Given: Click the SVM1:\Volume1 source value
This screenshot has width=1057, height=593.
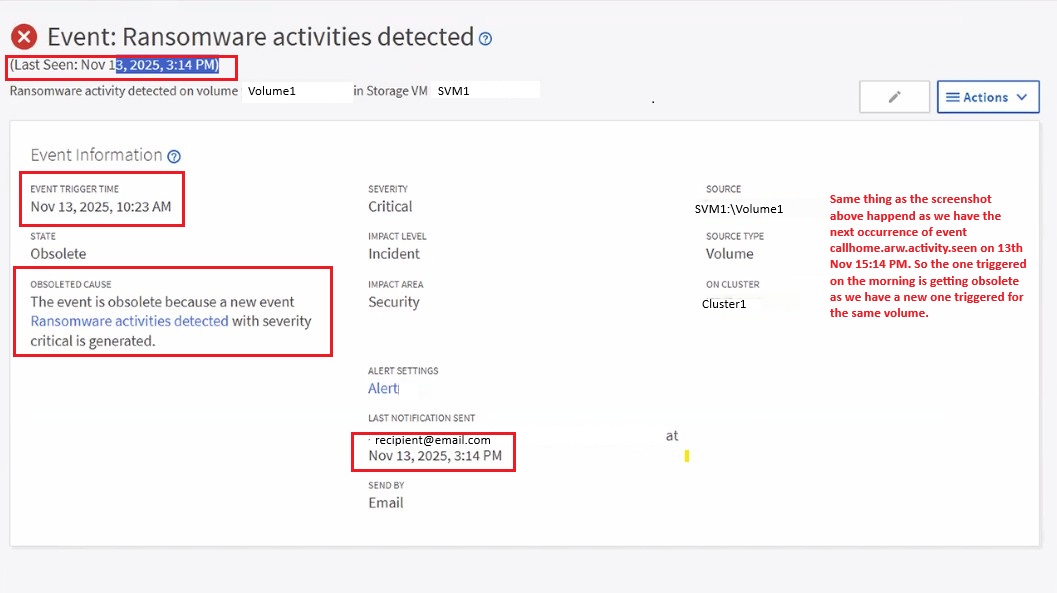Looking at the screenshot, I should [x=738, y=210].
